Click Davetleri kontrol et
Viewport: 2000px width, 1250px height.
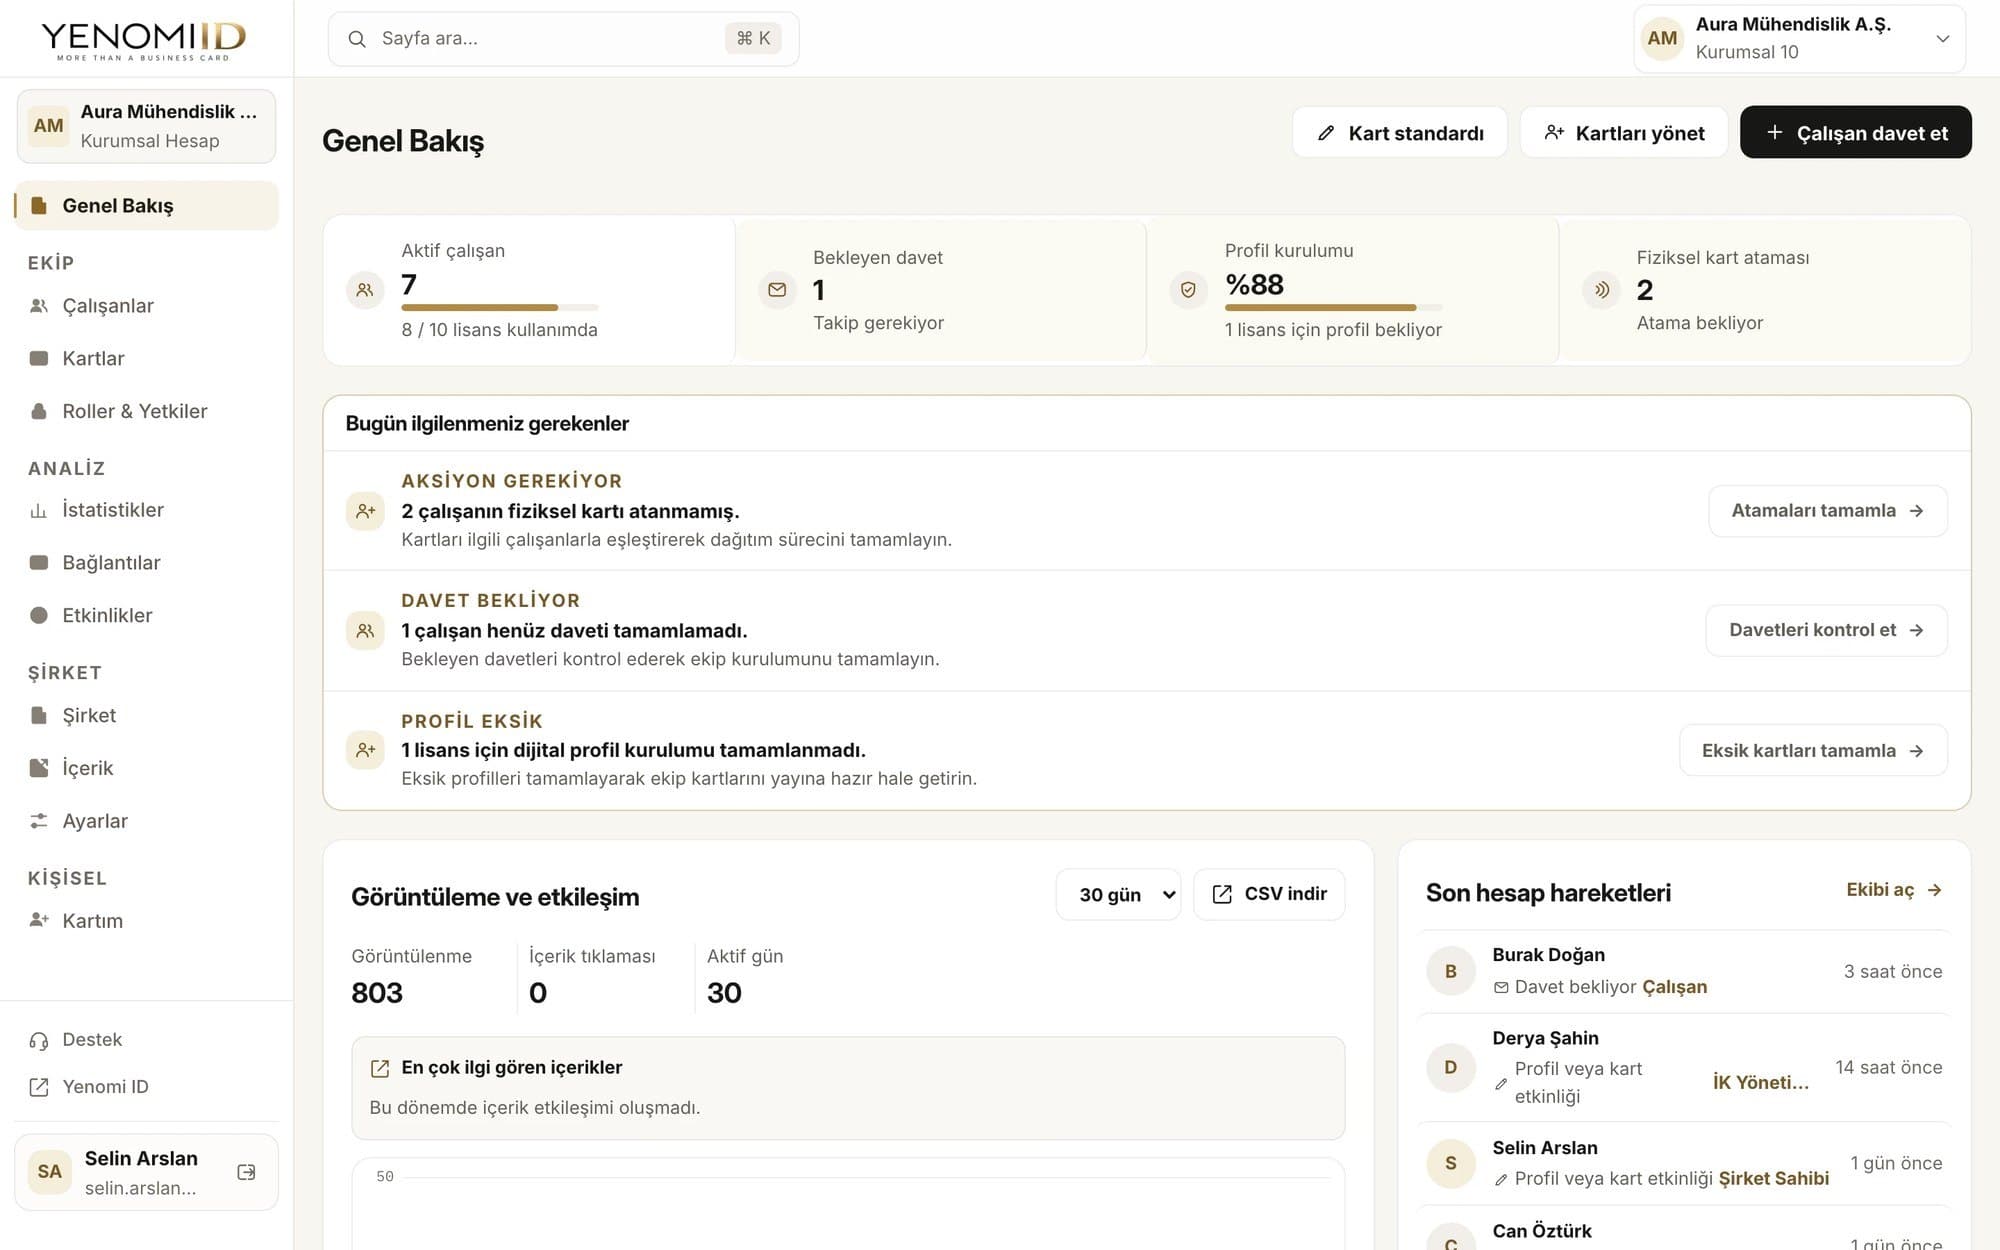(1827, 630)
